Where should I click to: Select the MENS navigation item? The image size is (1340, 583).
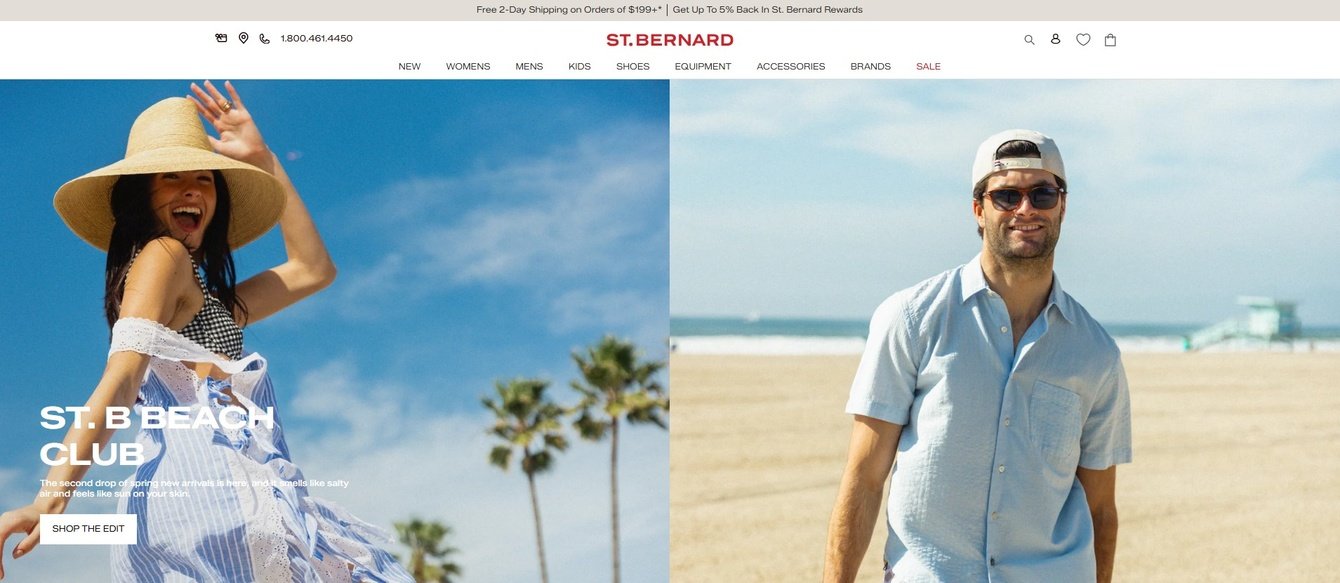tap(529, 67)
